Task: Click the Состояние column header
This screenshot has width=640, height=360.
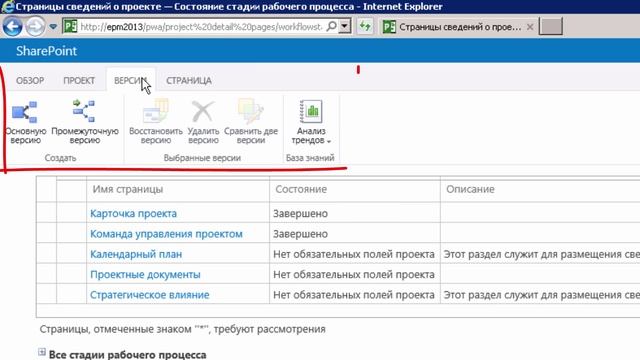Action: 301,189
